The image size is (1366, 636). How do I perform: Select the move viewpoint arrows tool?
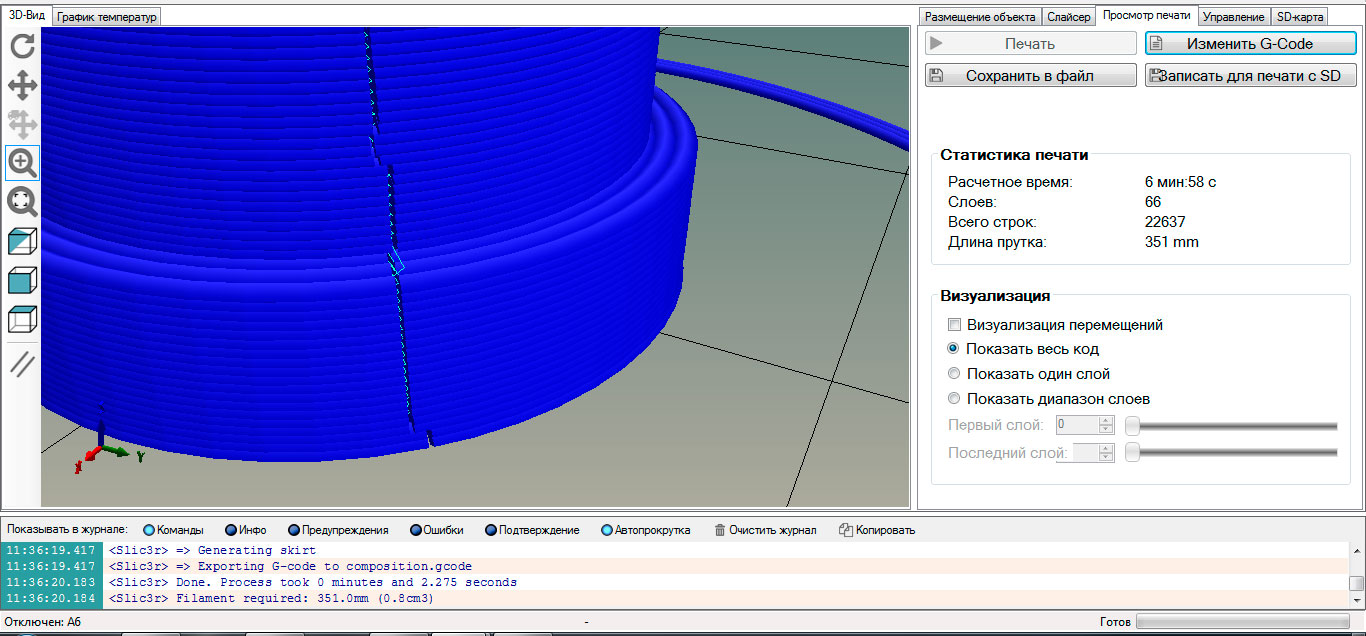click(22, 85)
